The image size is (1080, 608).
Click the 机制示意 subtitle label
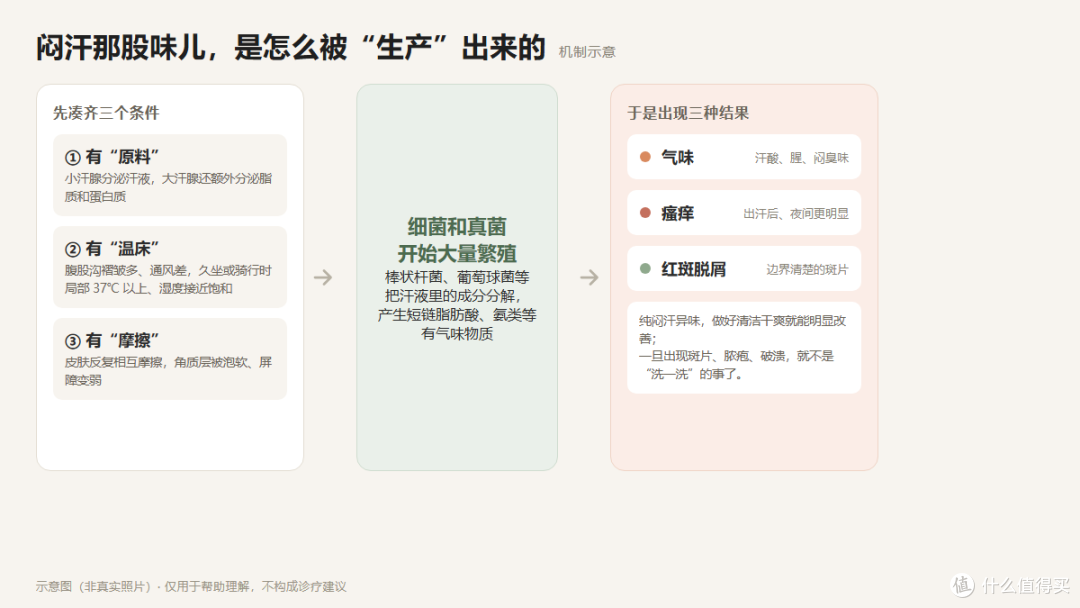587,52
